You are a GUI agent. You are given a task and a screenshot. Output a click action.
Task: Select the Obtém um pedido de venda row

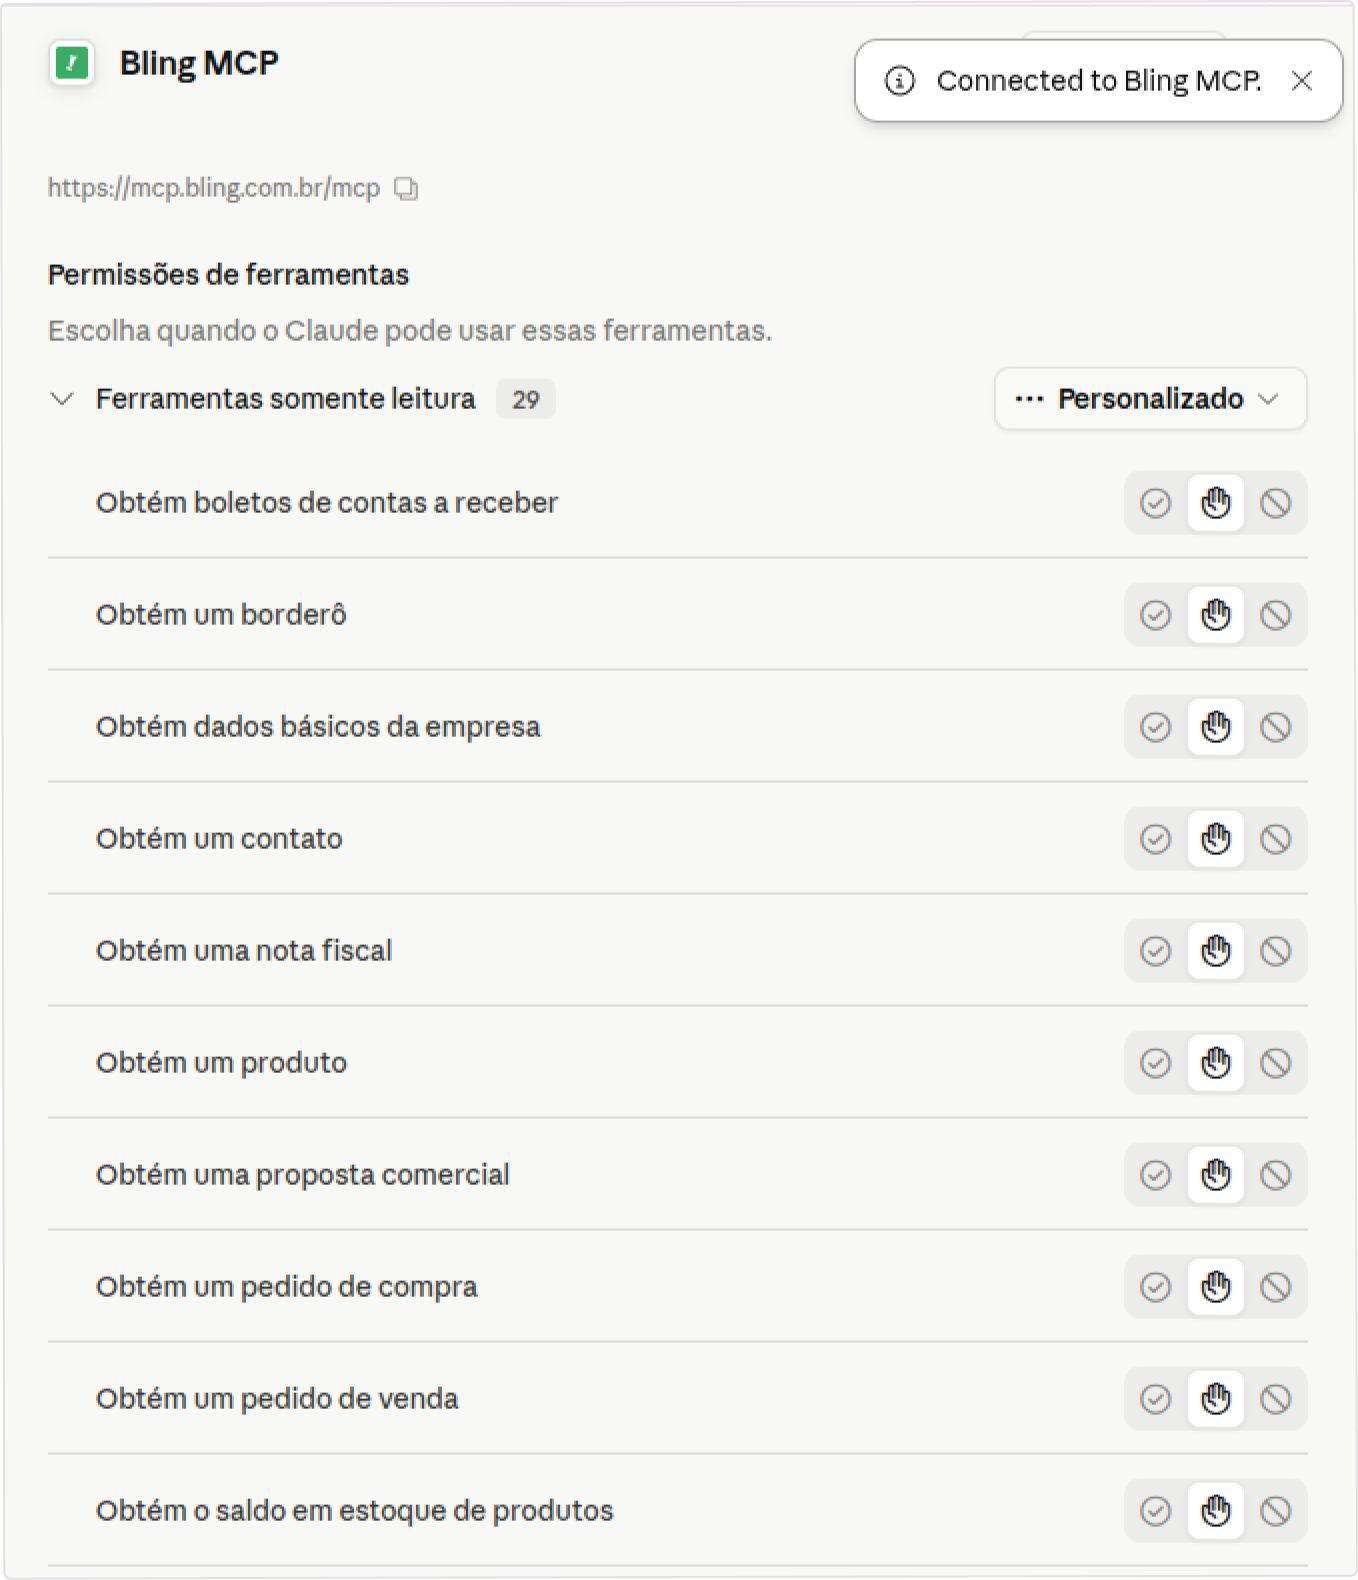pos(677,1399)
